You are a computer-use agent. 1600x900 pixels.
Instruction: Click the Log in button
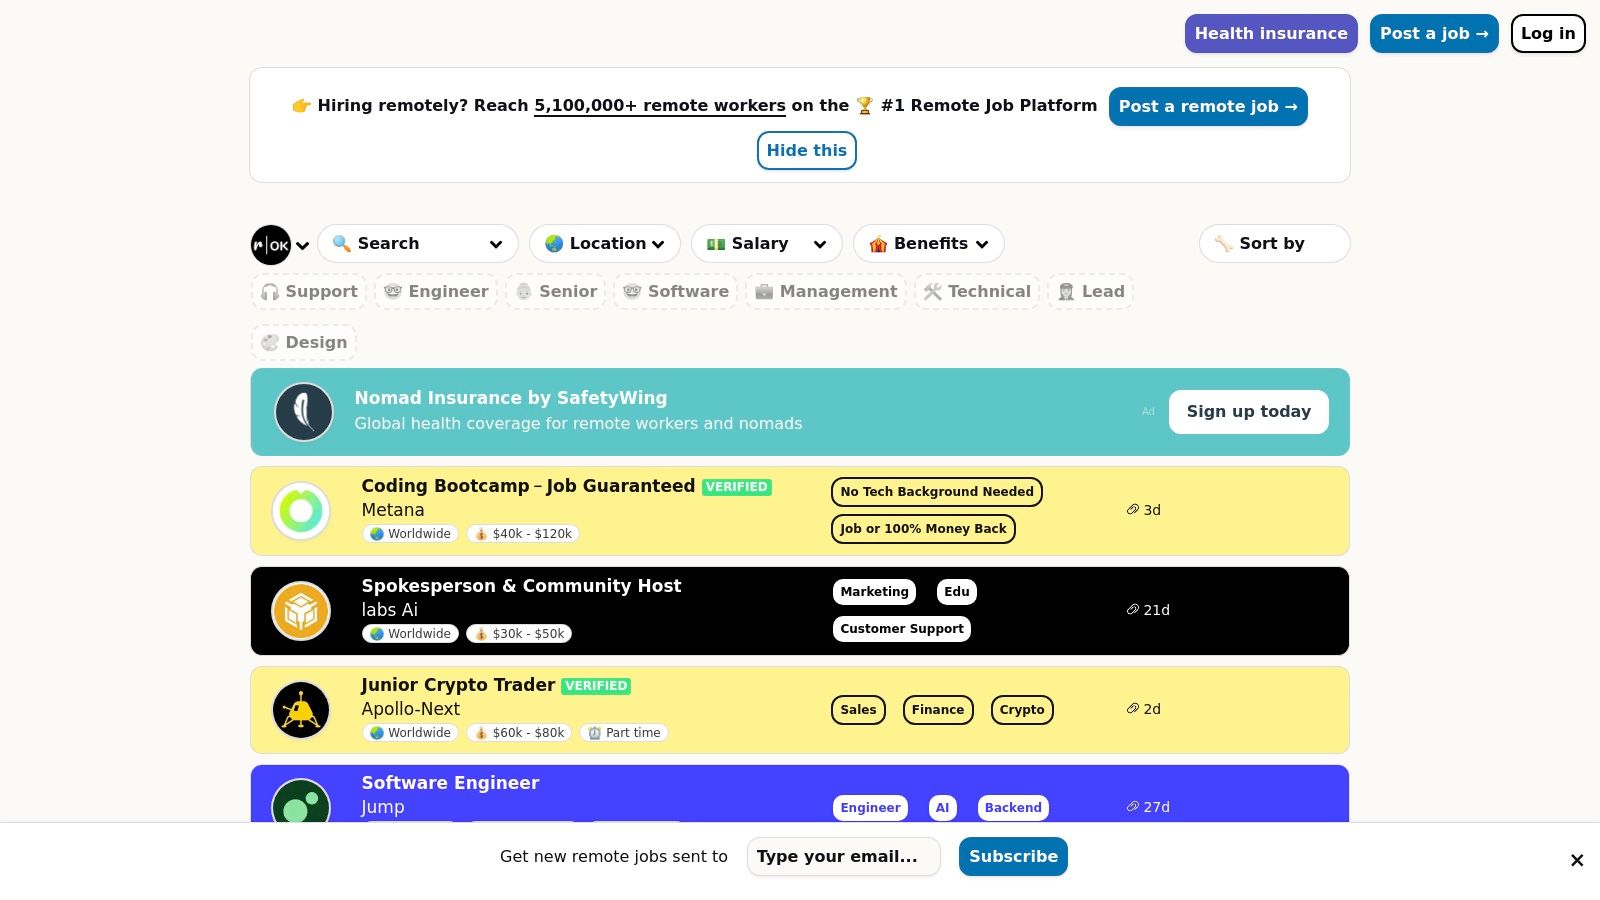[x=1548, y=34]
